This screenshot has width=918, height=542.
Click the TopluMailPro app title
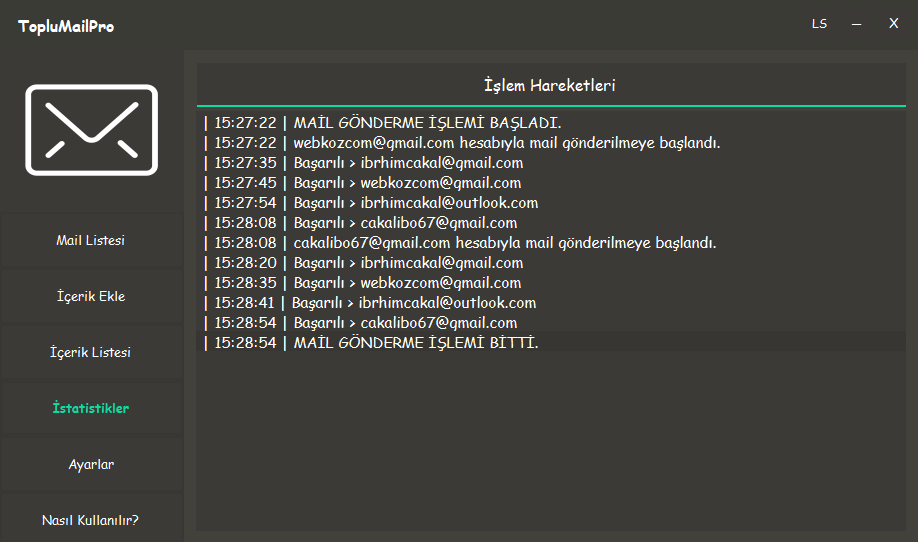tap(66, 26)
